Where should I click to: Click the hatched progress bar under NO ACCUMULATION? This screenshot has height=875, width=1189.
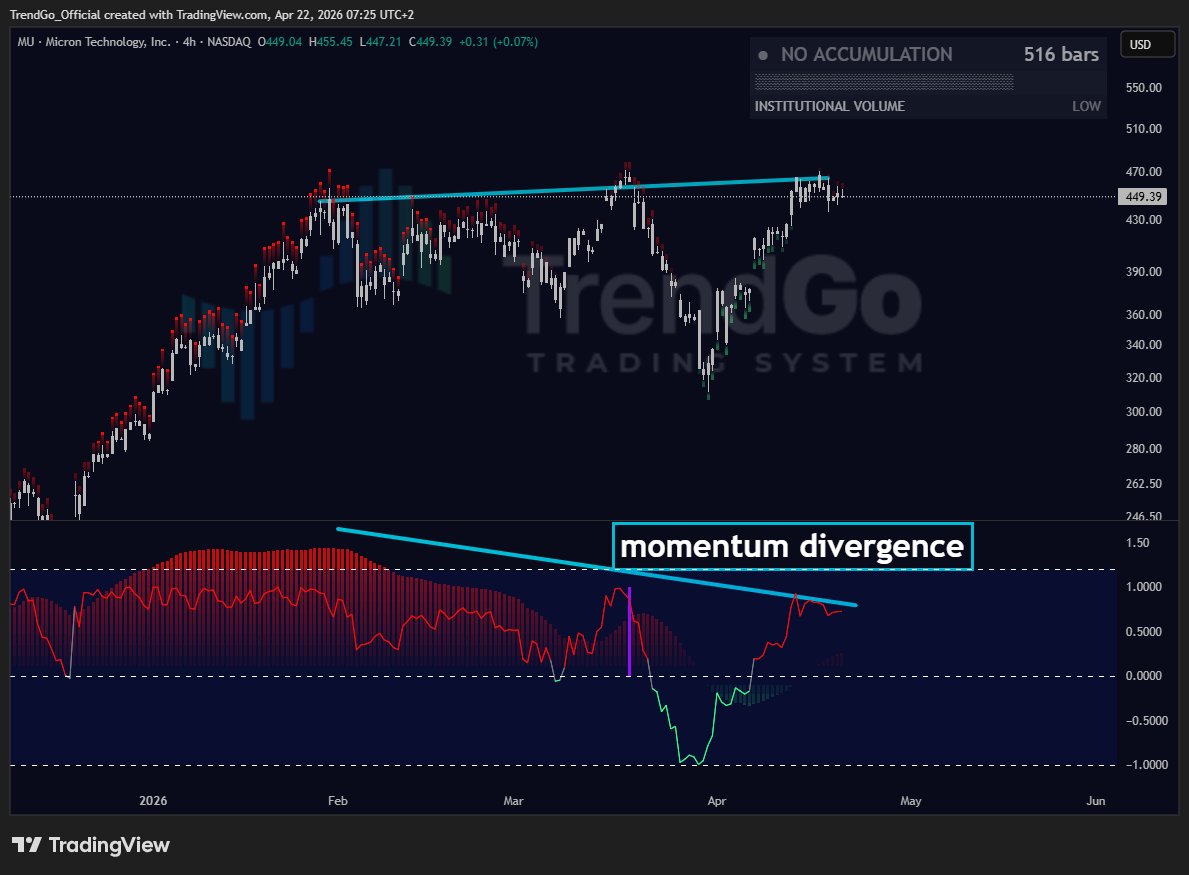coord(884,80)
